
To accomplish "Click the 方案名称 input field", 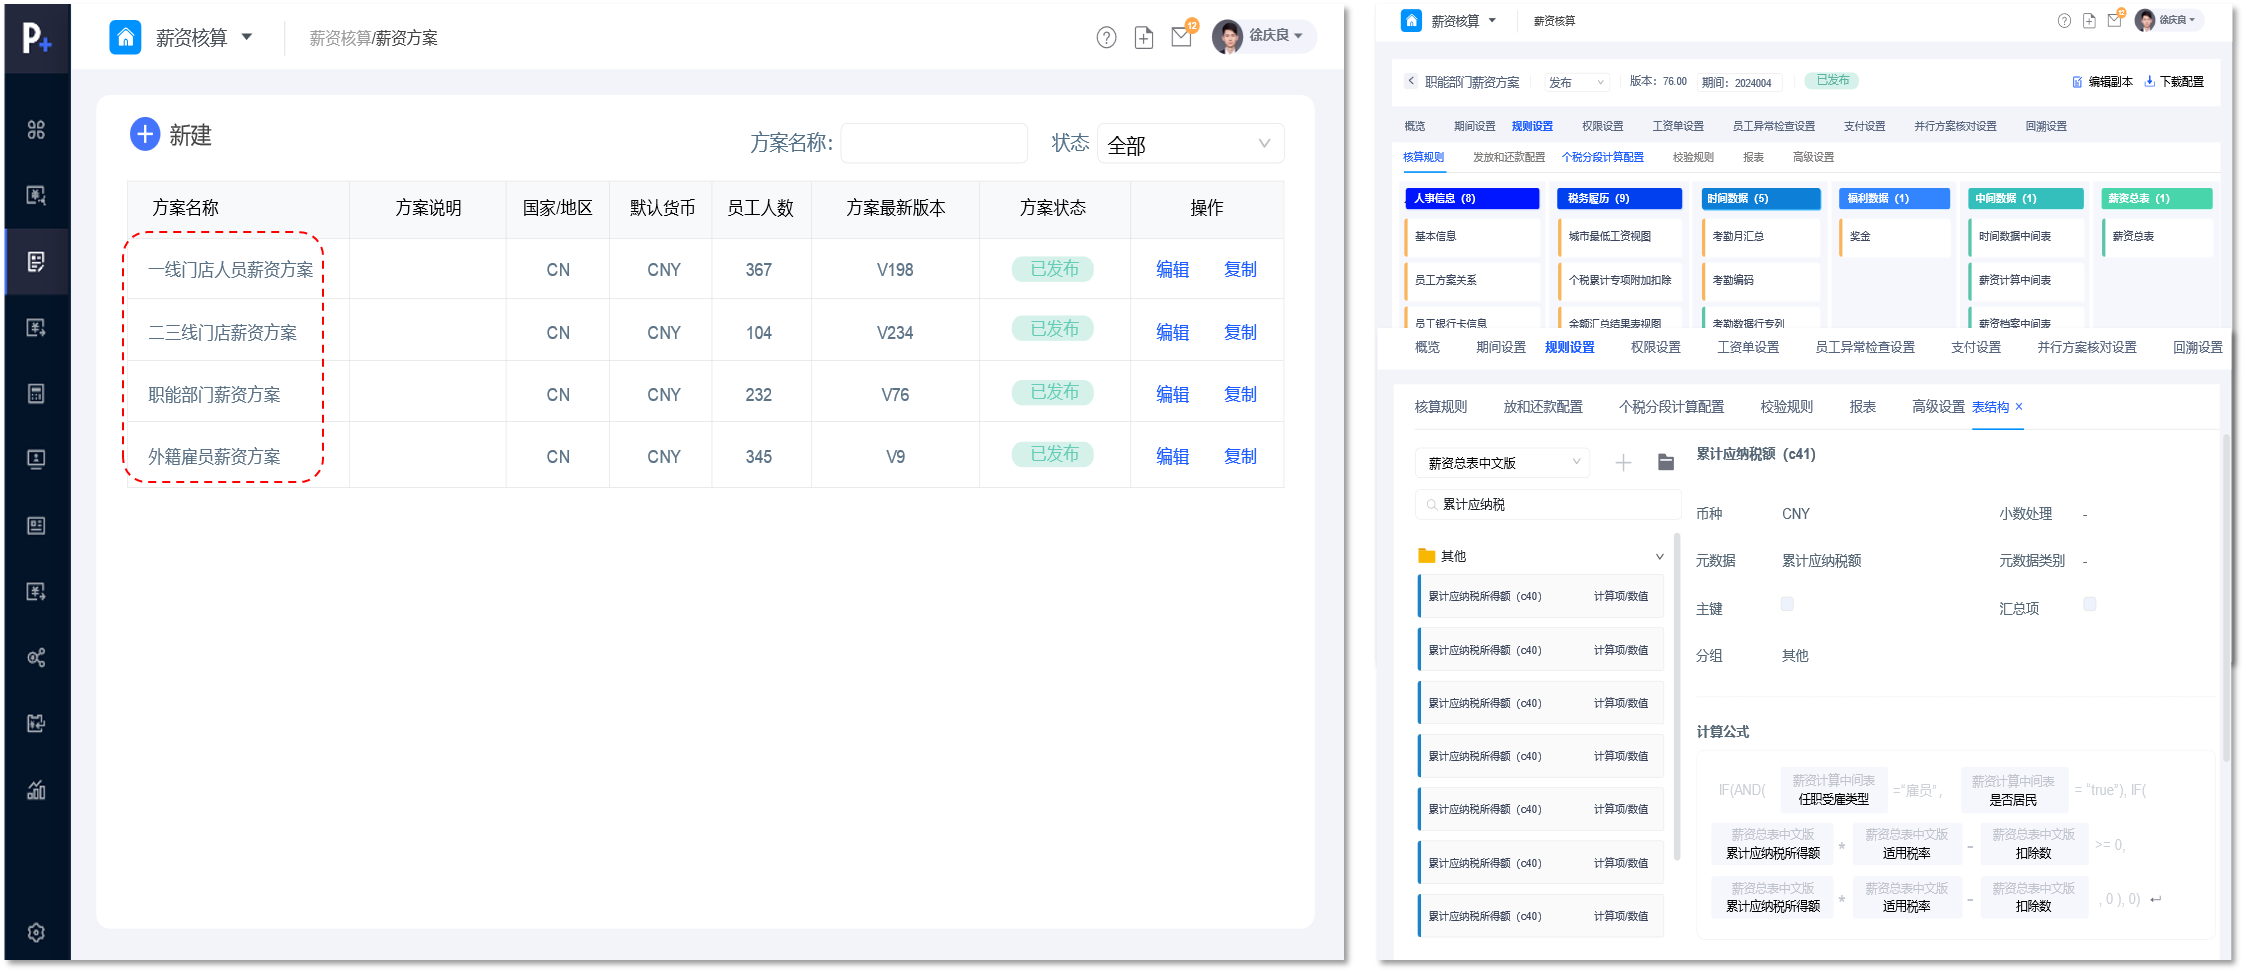I will (934, 143).
